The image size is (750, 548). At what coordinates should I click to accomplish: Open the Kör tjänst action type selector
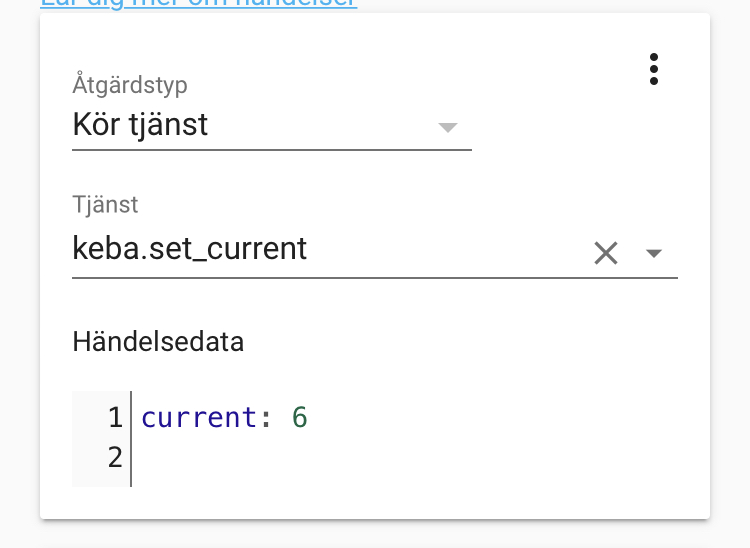click(250, 125)
